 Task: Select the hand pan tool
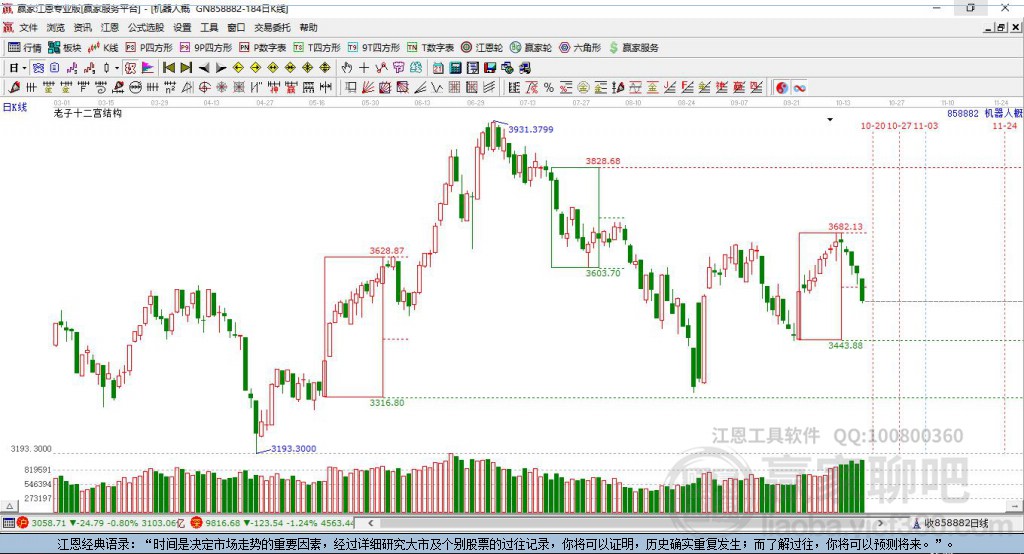(347, 68)
